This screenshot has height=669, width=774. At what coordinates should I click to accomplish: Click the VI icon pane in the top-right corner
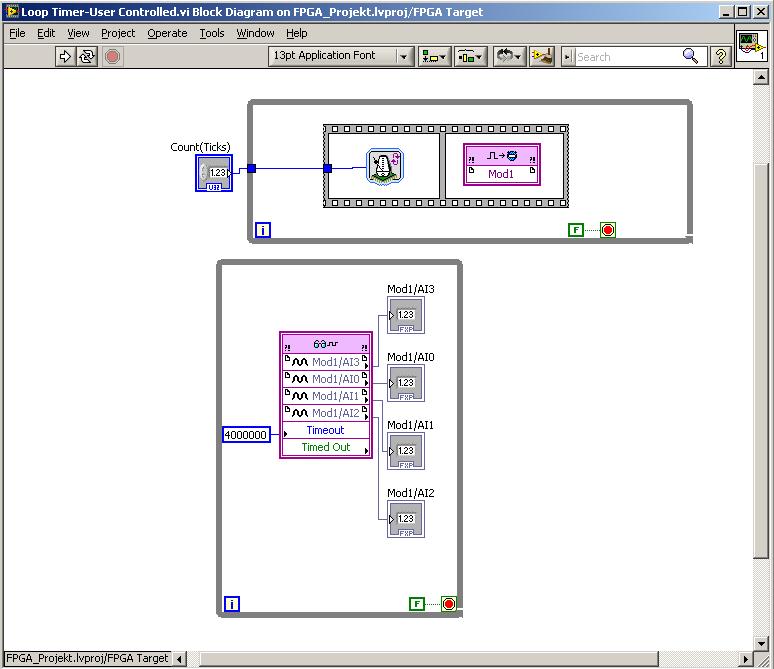[751, 46]
